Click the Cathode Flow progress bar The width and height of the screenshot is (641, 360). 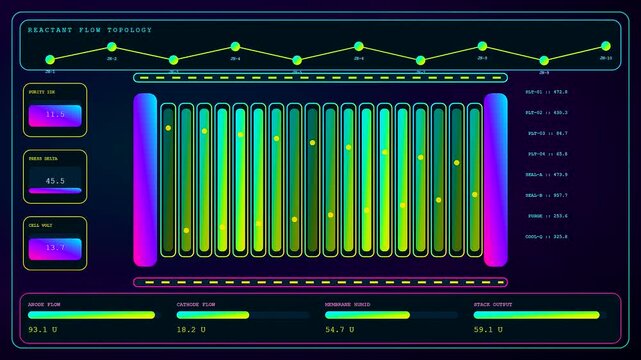(x=244, y=315)
